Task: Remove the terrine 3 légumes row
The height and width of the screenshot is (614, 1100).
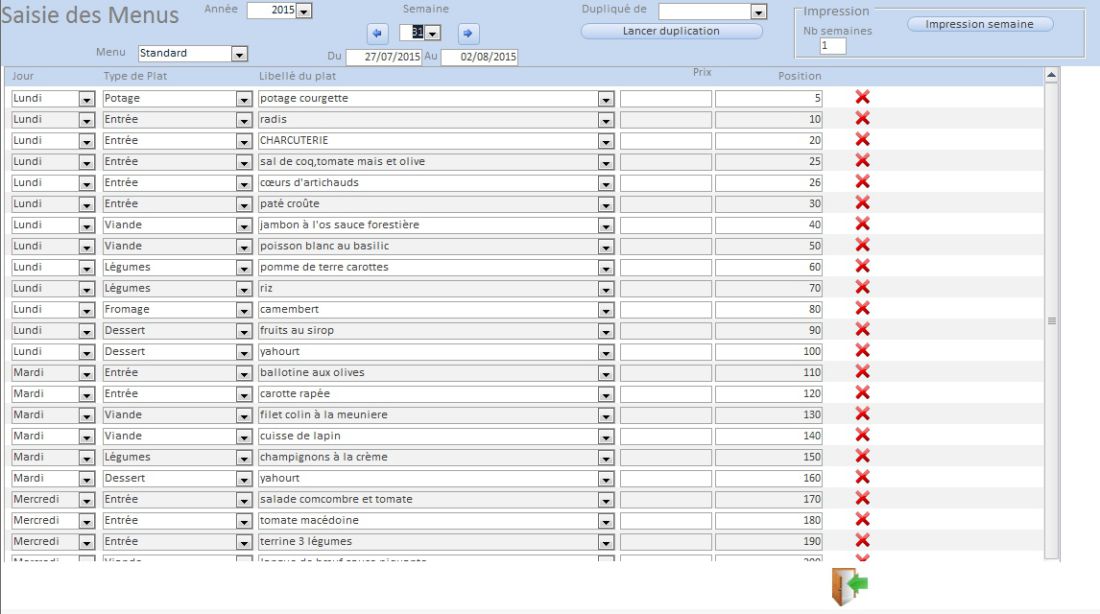Action: tap(862, 540)
